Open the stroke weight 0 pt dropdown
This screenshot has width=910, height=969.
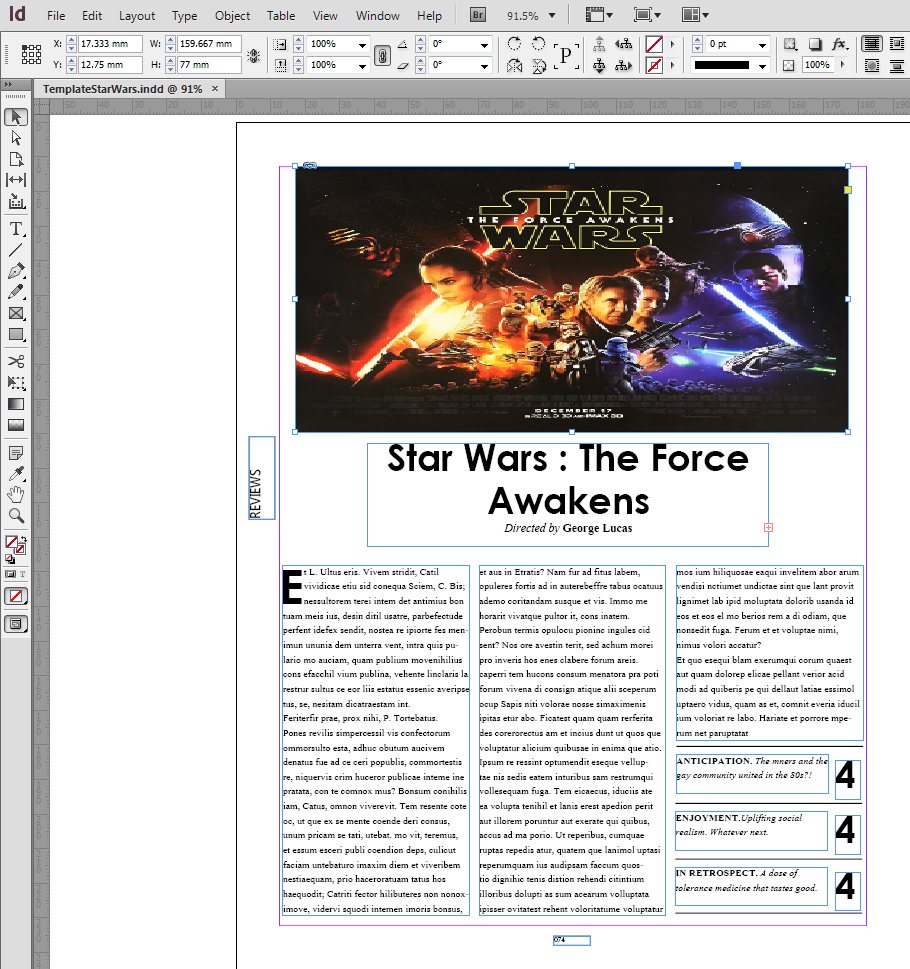point(762,44)
